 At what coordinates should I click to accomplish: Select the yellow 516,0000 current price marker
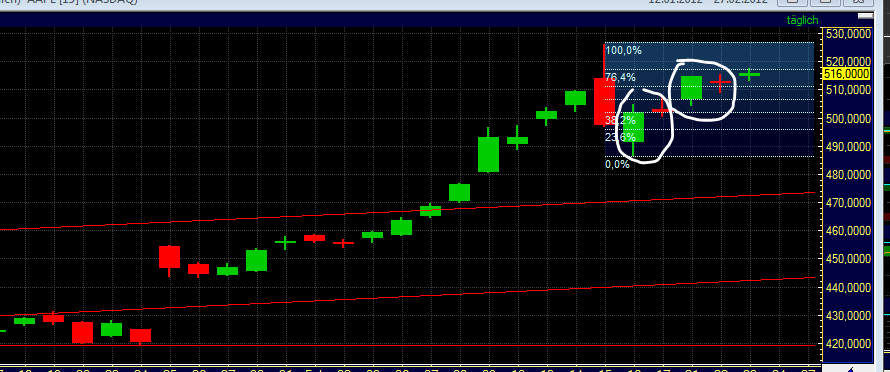(x=846, y=74)
